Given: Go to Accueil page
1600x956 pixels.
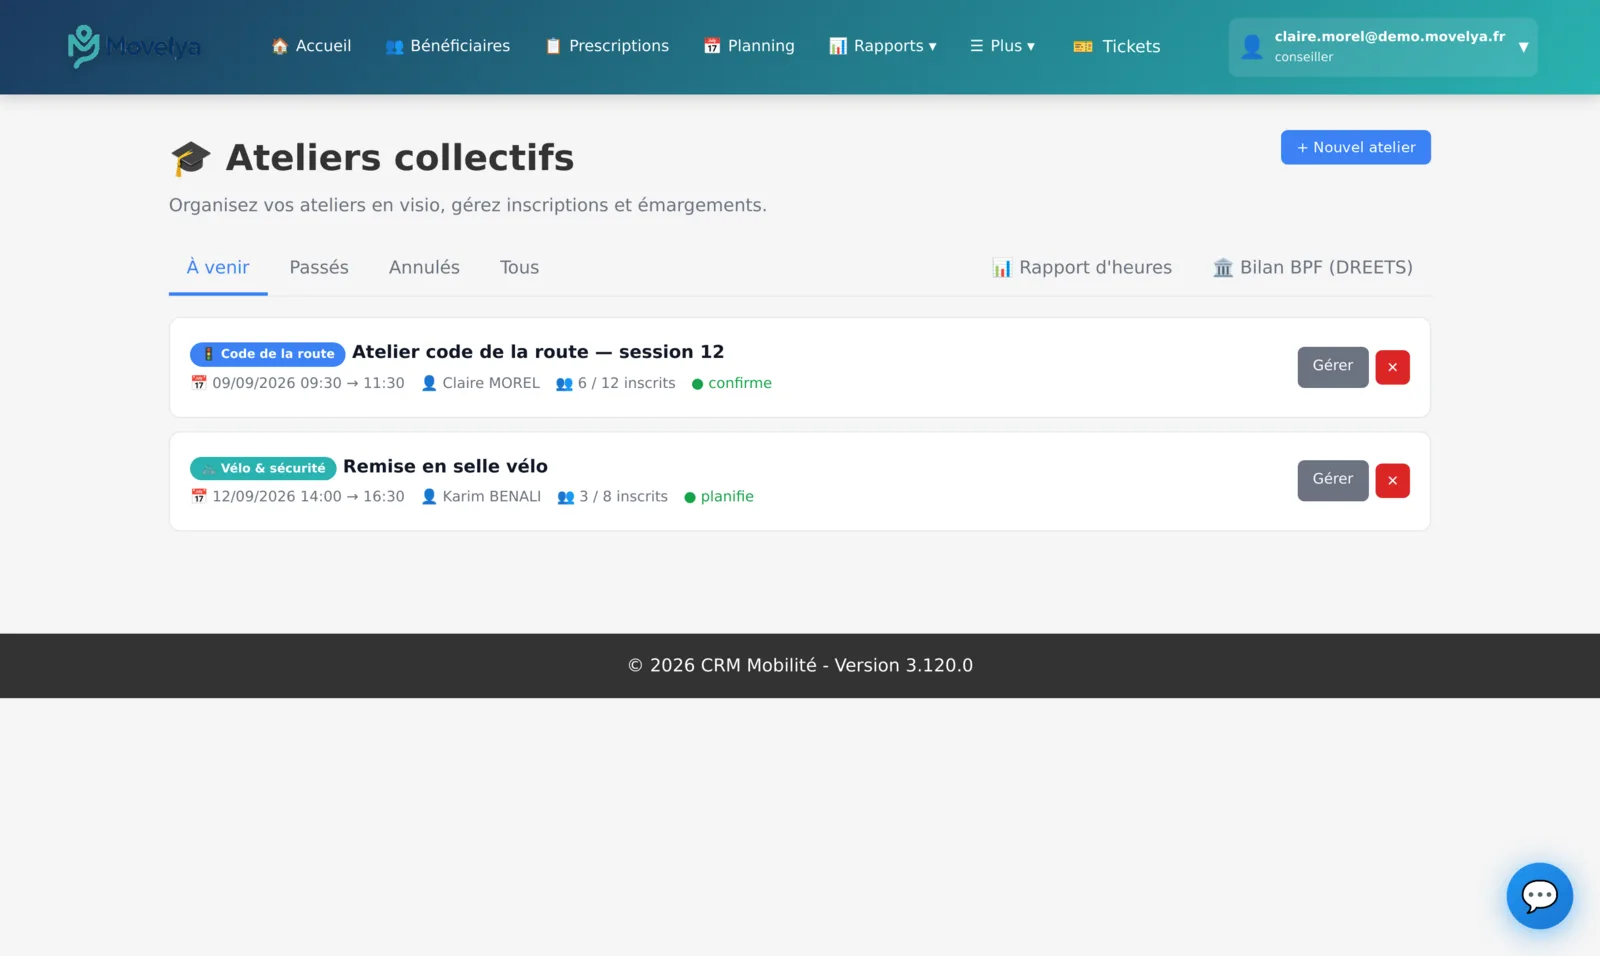Looking at the screenshot, I should [311, 46].
